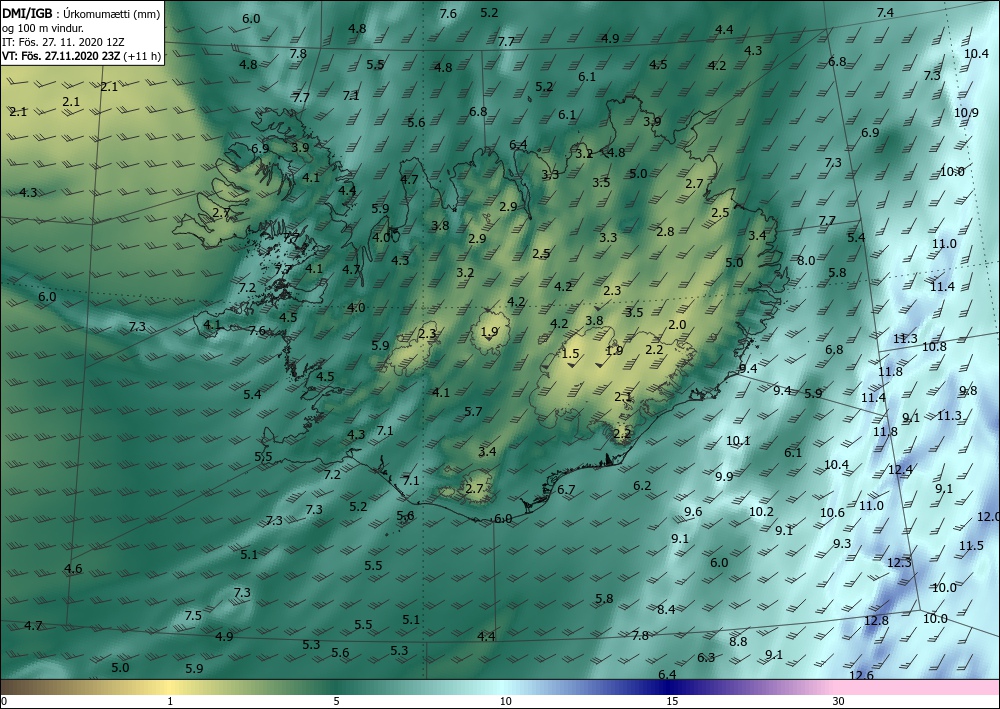Viewport: 1000px width, 709px height.
Task: Click the 9.8 precipitation value
Action: click(x=968, y=391)
